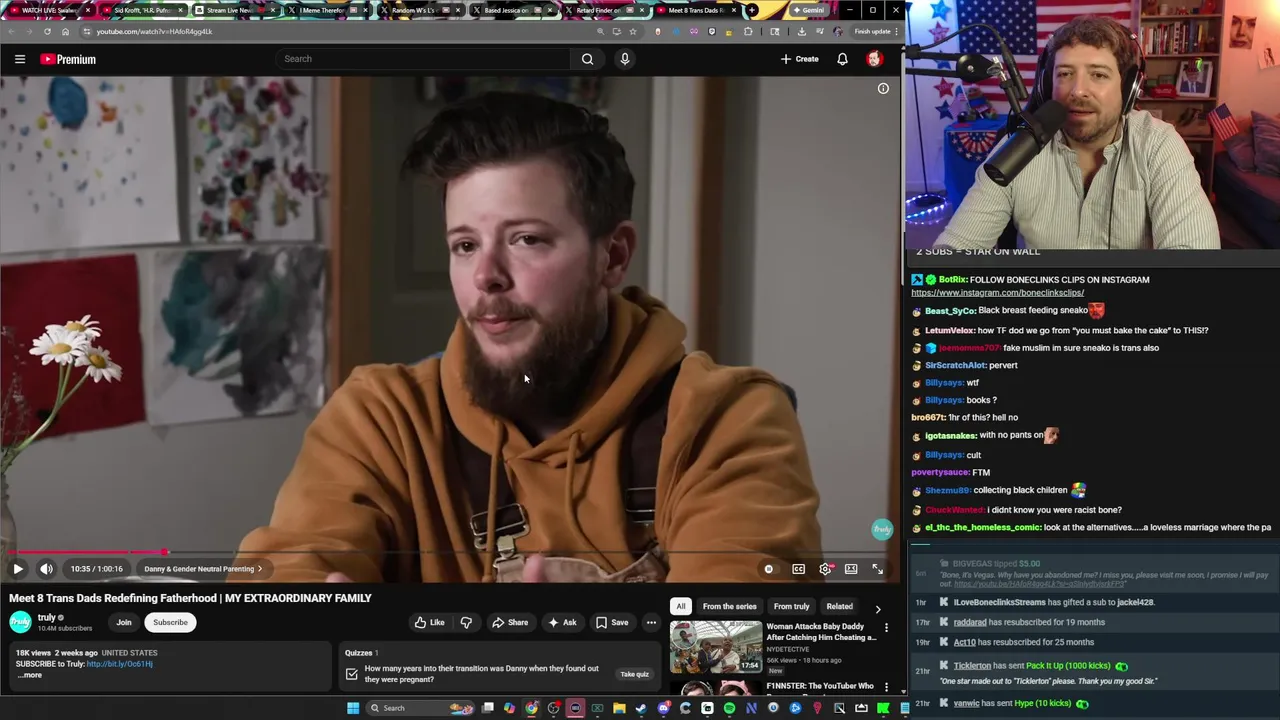This screenshot has height=720, width=1280.
Task: Join the truly channel membership
Action: 124,622
